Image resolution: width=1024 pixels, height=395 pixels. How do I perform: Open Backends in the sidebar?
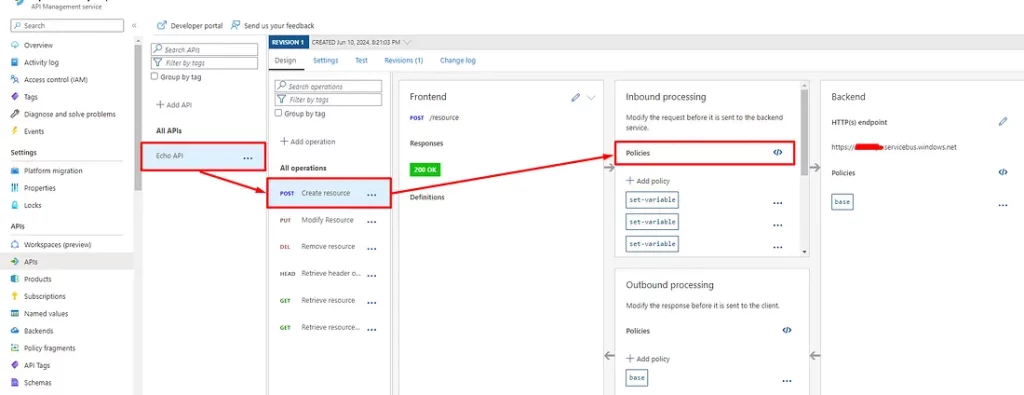[39, 331]
